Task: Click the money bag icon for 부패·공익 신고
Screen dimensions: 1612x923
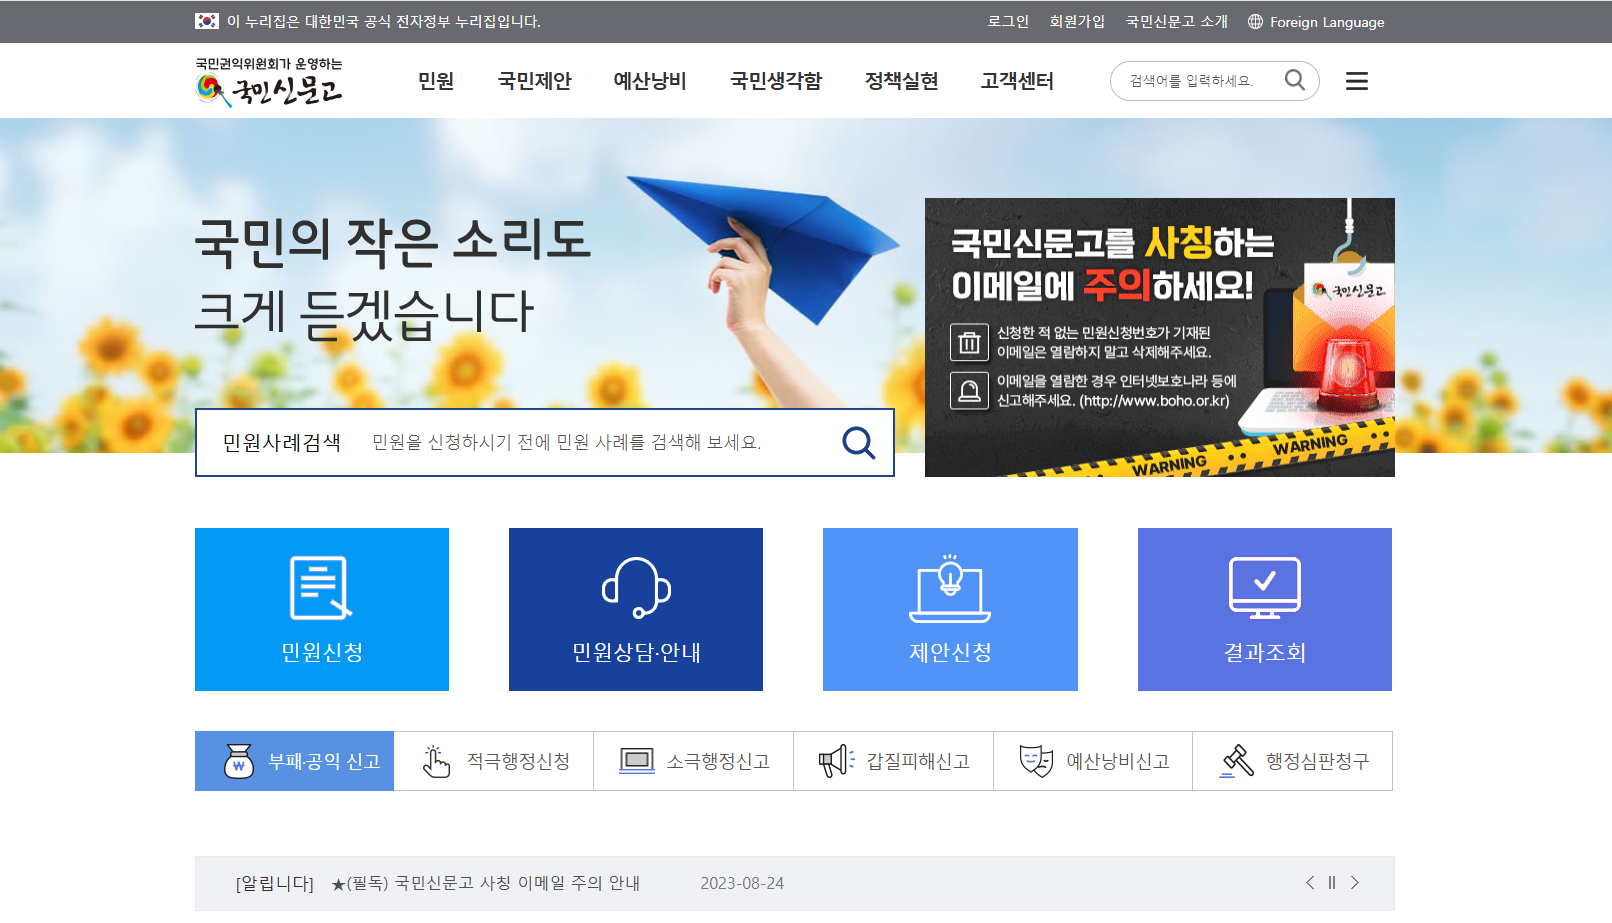Action: tap(239, 761)
